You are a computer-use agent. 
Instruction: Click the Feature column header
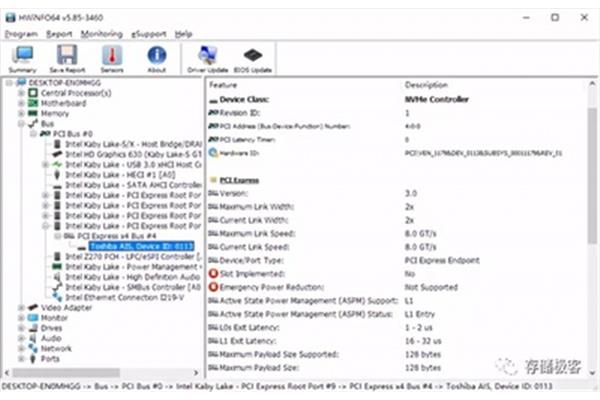click(x=223, y=85)
